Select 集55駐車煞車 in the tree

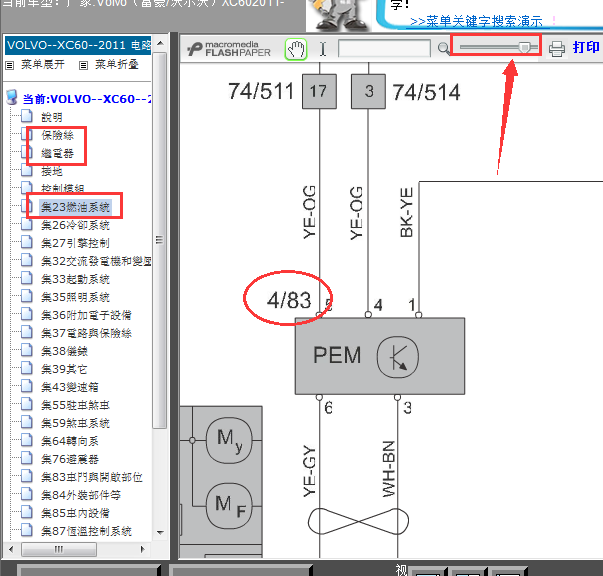(x=75, y=405)
